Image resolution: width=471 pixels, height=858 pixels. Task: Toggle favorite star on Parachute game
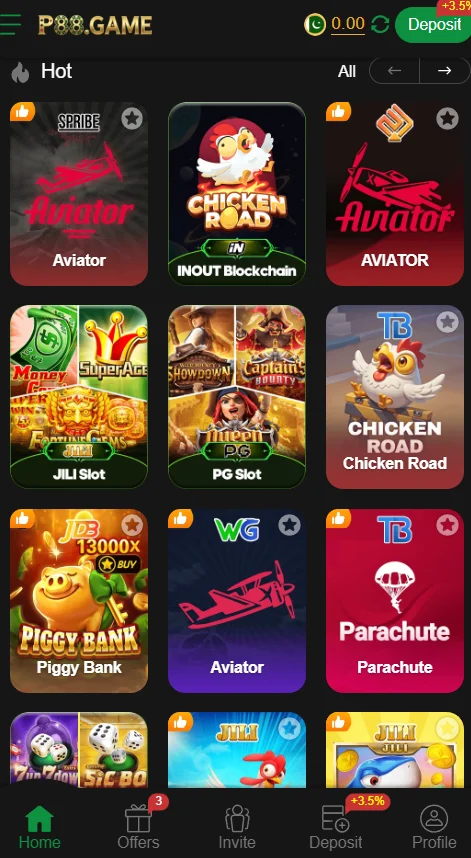[x=447, y=525]
